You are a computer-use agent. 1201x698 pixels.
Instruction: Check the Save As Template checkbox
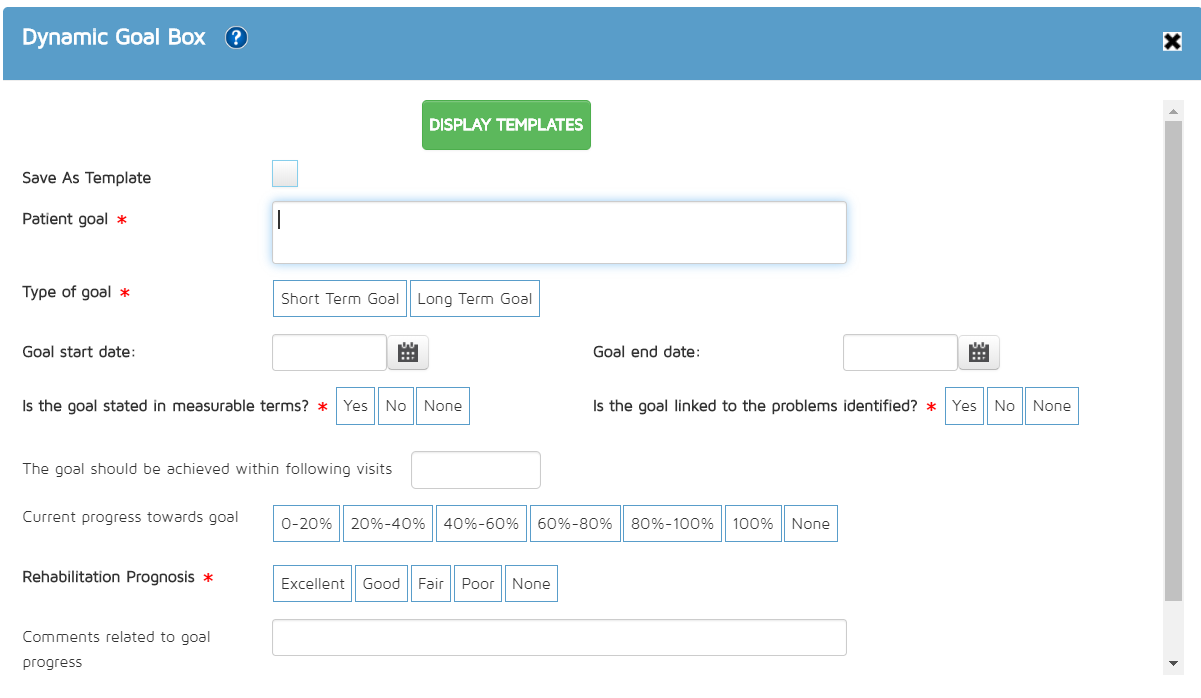tap(285, 174)
